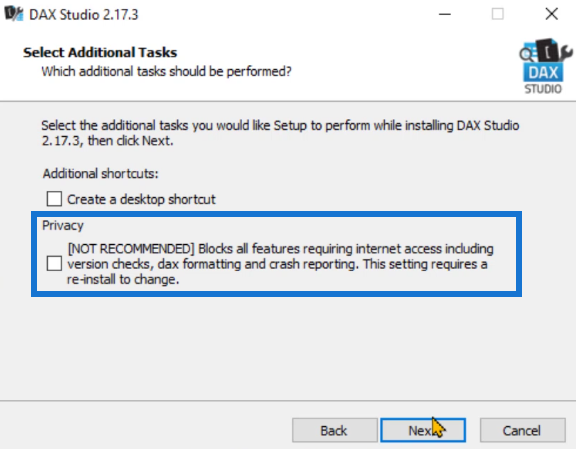Minimize the DAX Studio setup window
576x449 pixels.
pyautogui.click(x=444, y=14)
